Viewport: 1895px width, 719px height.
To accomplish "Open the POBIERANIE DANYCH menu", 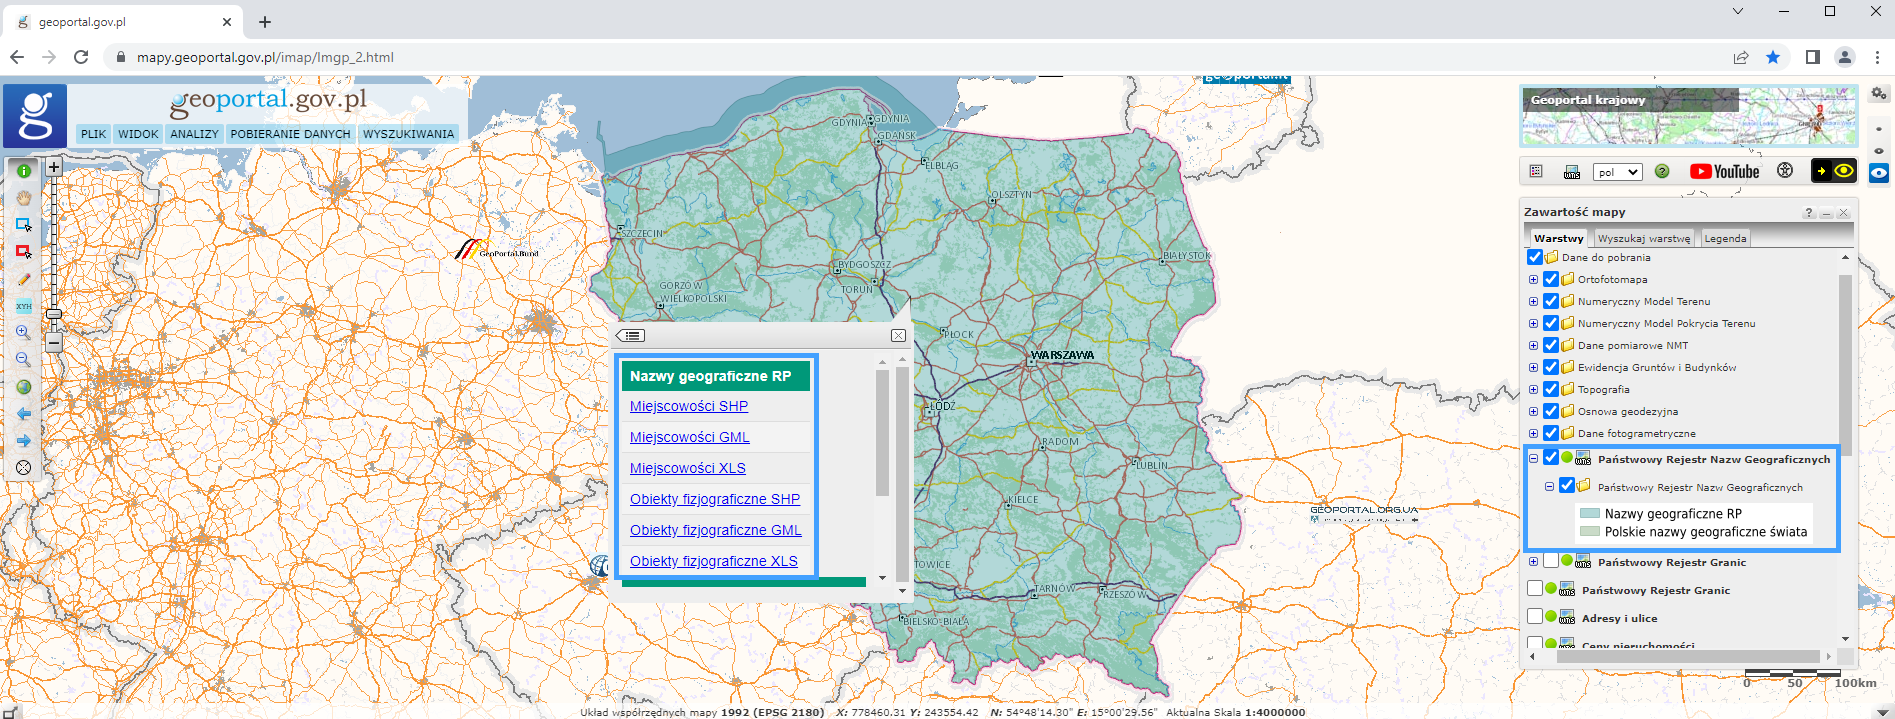I will point(290,134).
